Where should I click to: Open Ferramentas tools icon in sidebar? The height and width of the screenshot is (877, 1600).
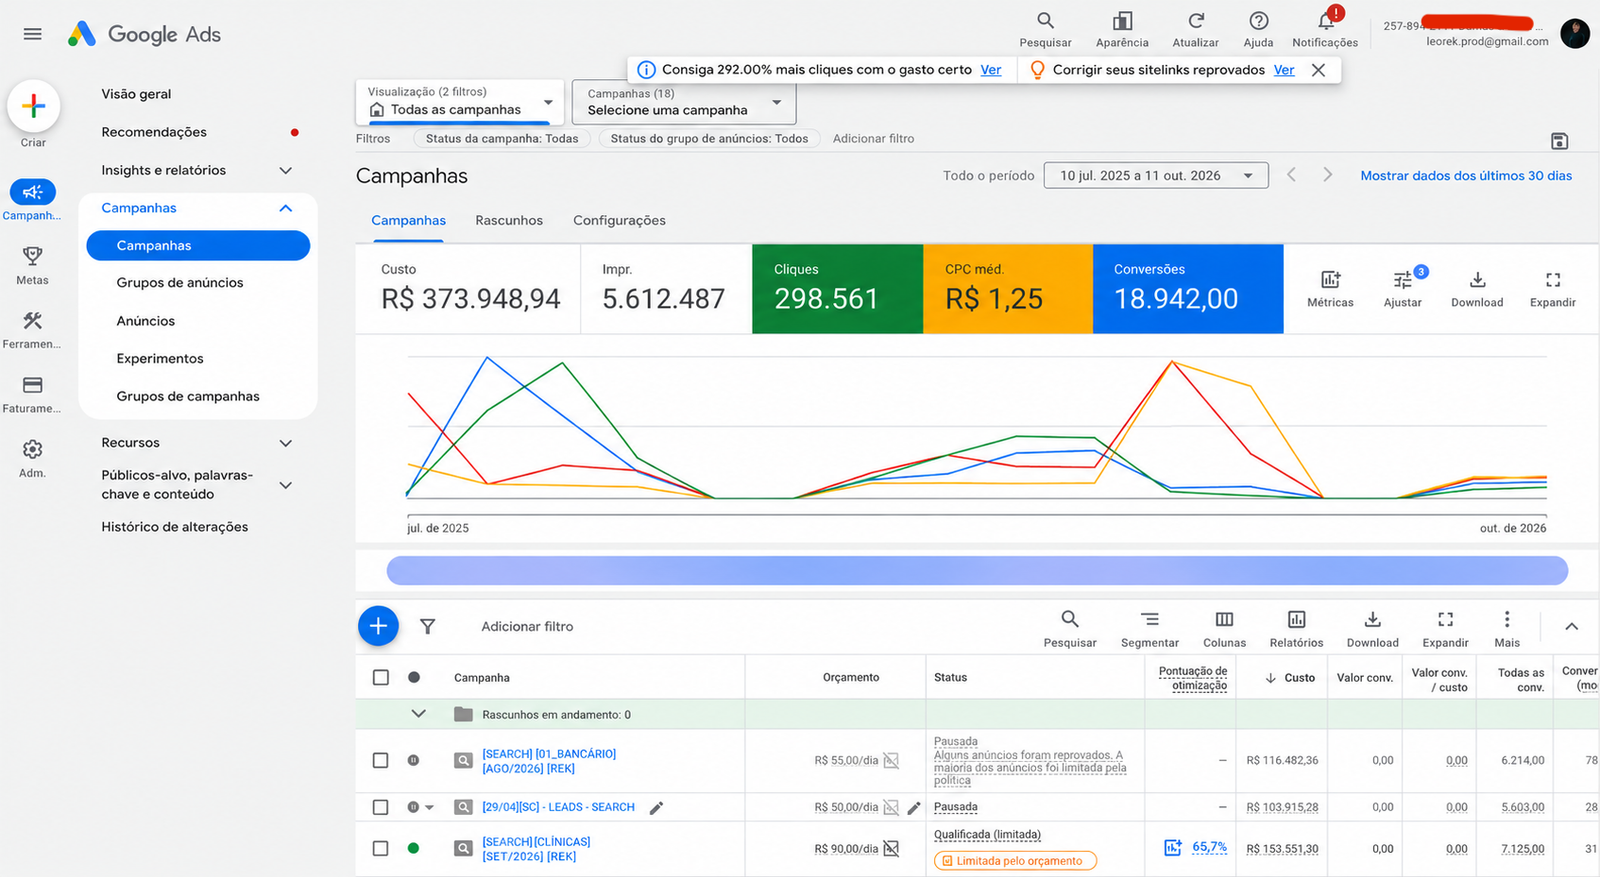point(32,320)
